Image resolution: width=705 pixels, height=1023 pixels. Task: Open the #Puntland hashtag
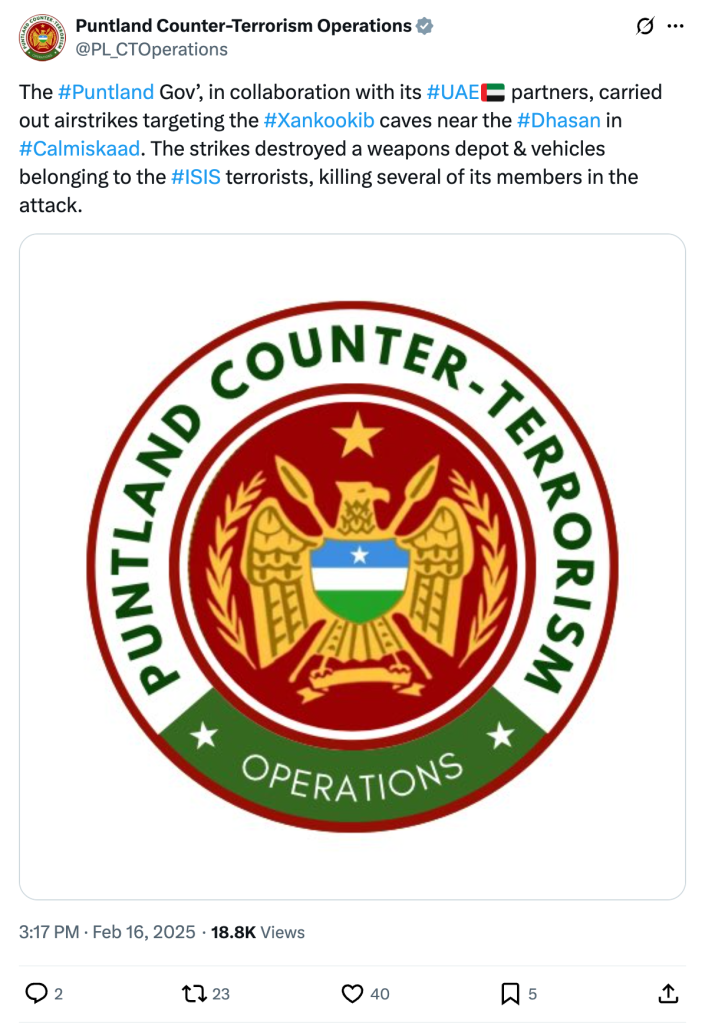click(106, 93)
